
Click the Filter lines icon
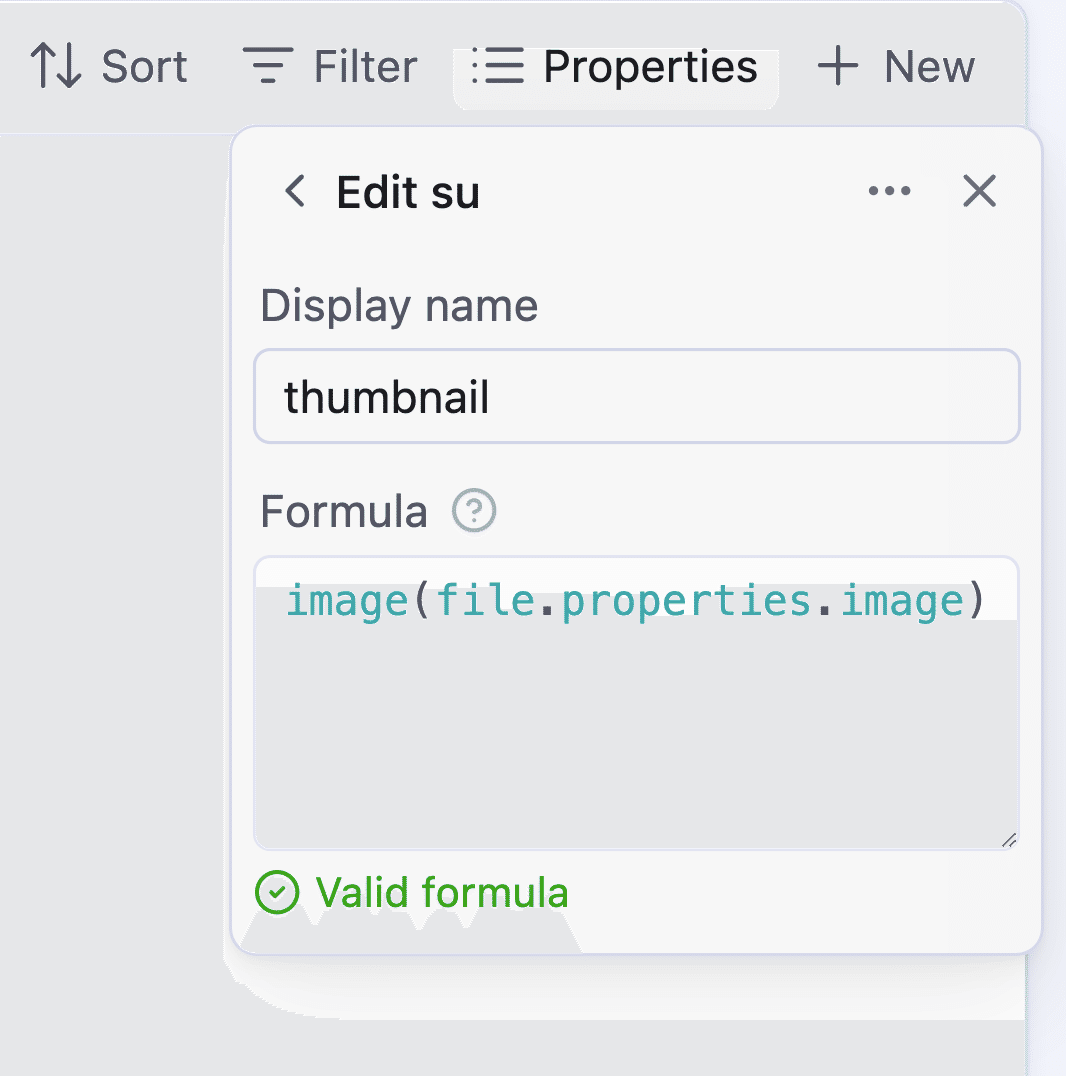click(x=267, y=67)
